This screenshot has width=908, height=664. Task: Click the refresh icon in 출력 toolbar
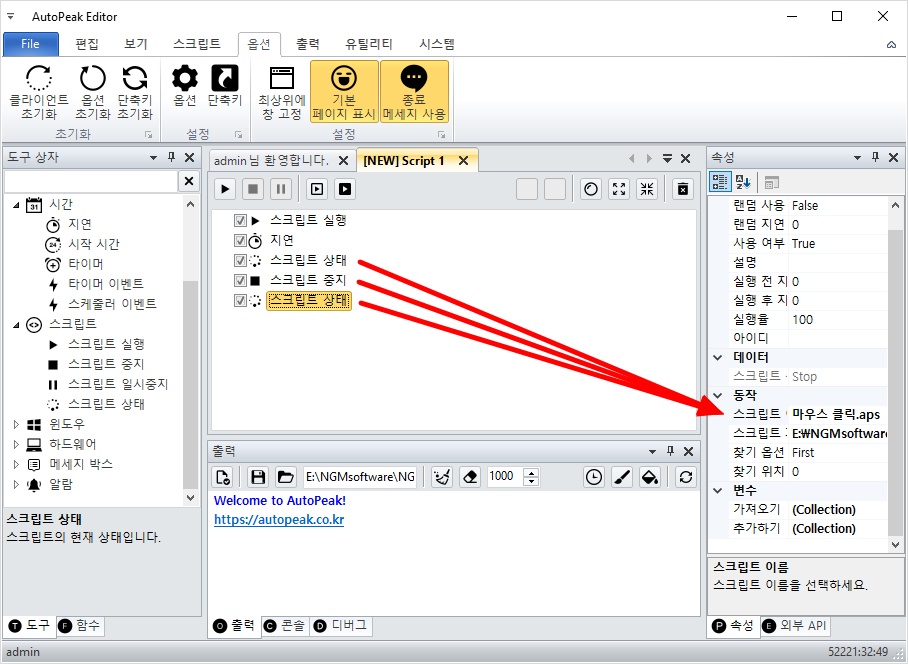686,477
